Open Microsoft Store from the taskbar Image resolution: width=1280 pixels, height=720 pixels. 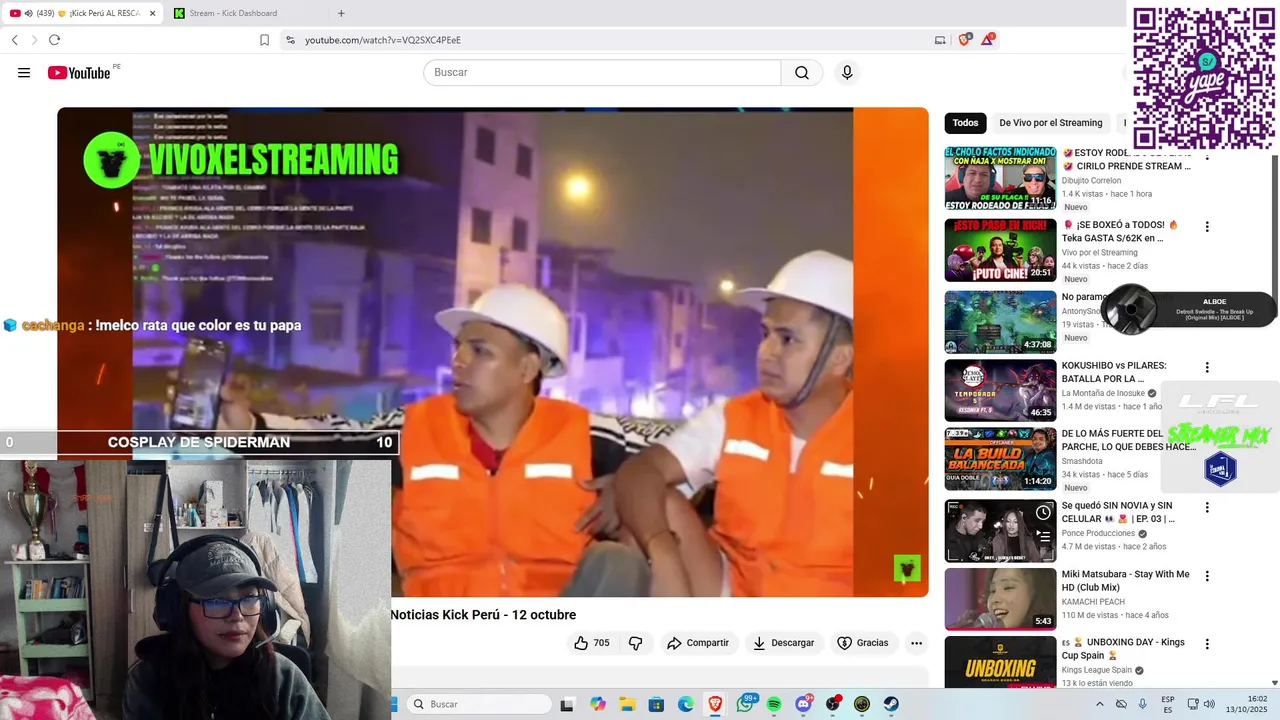click(656, 704)
